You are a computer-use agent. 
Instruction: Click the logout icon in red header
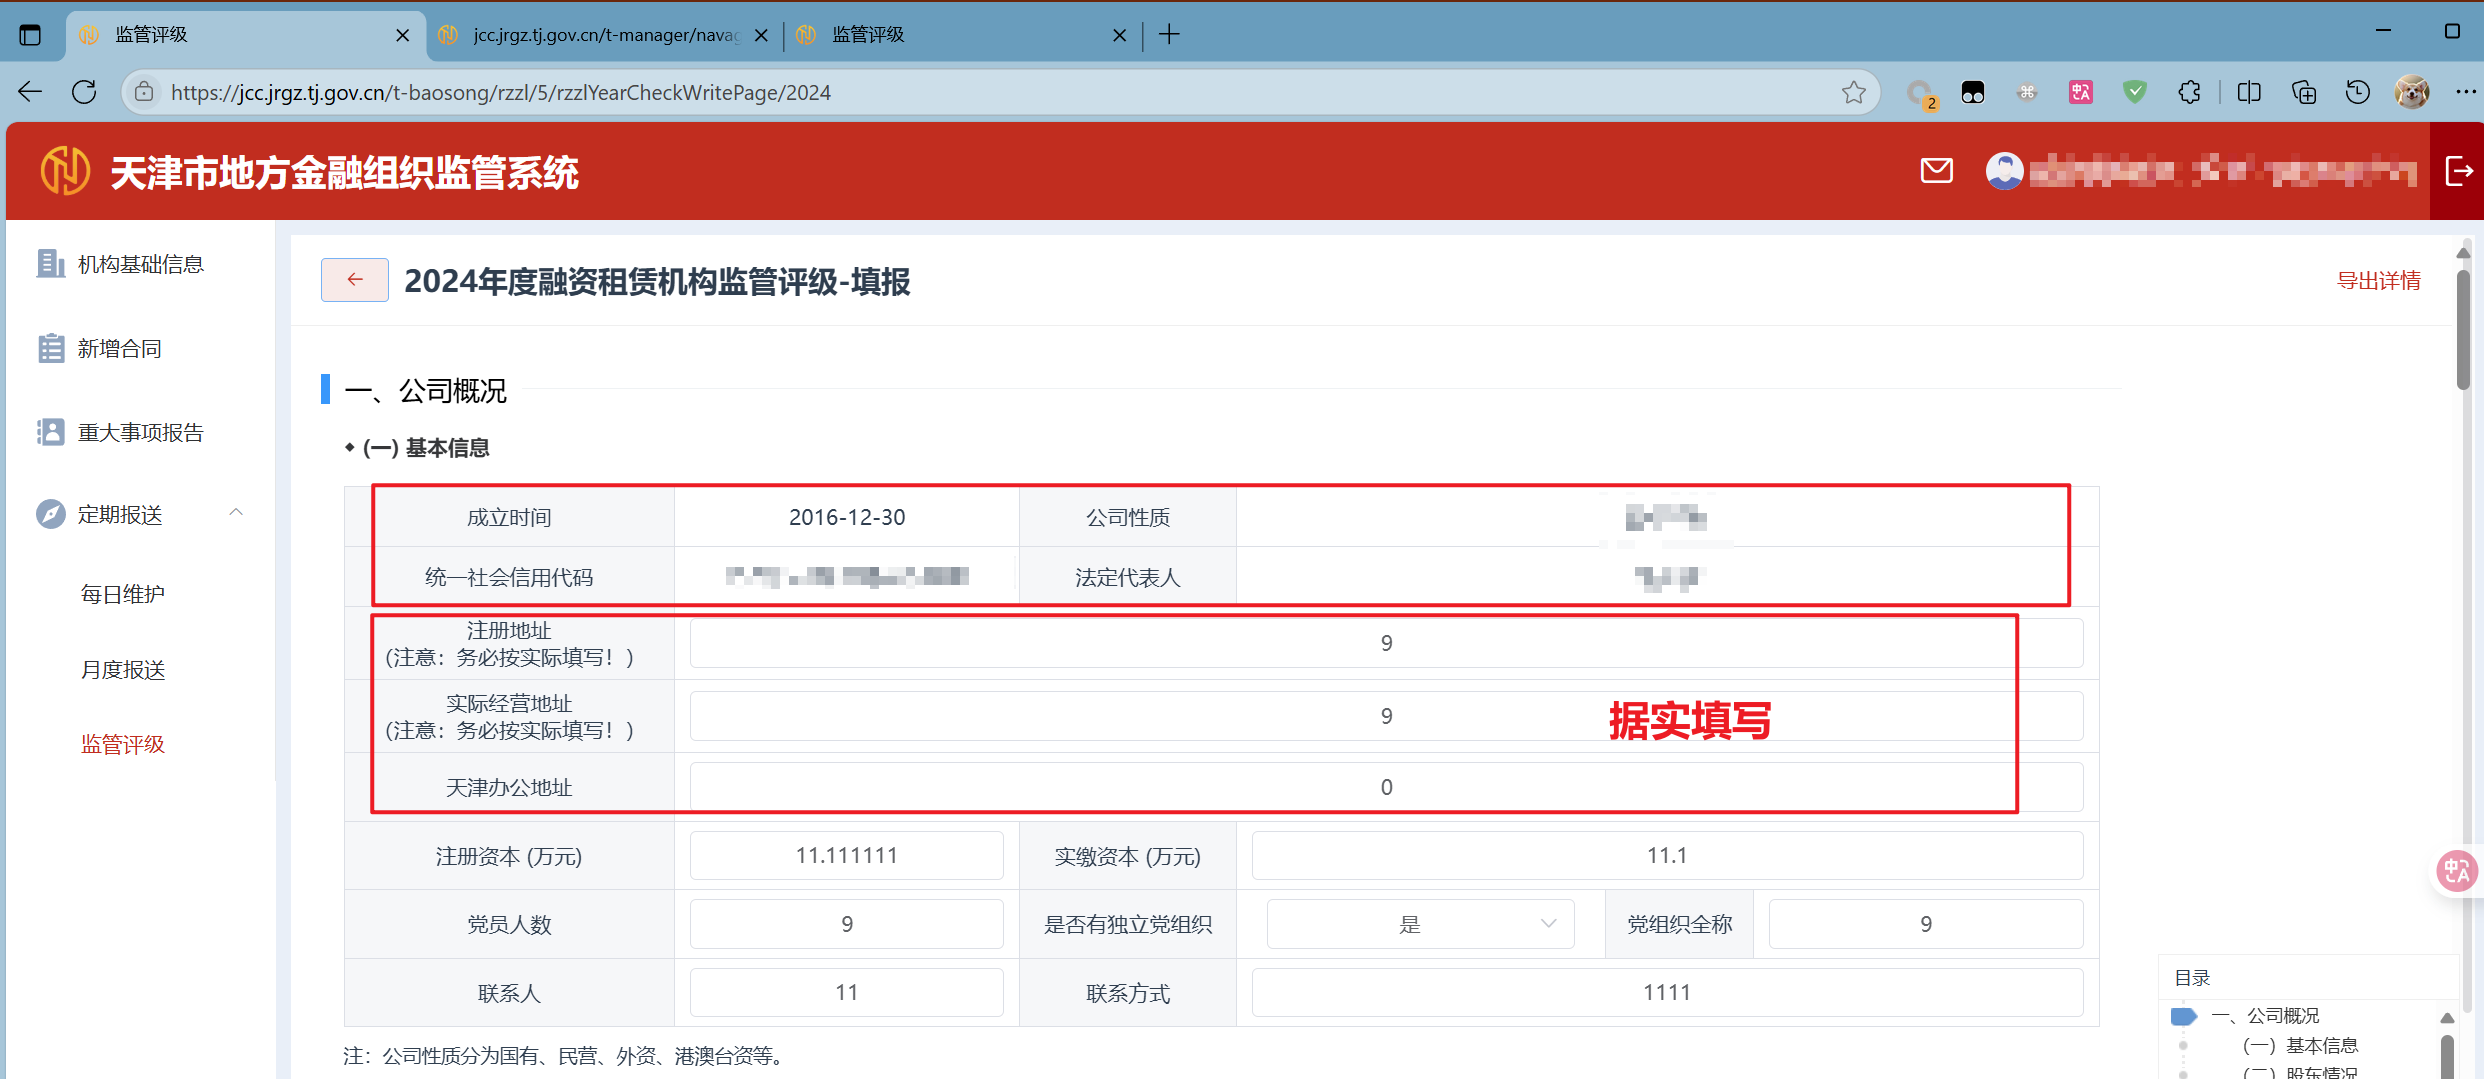coord(2458,171)
